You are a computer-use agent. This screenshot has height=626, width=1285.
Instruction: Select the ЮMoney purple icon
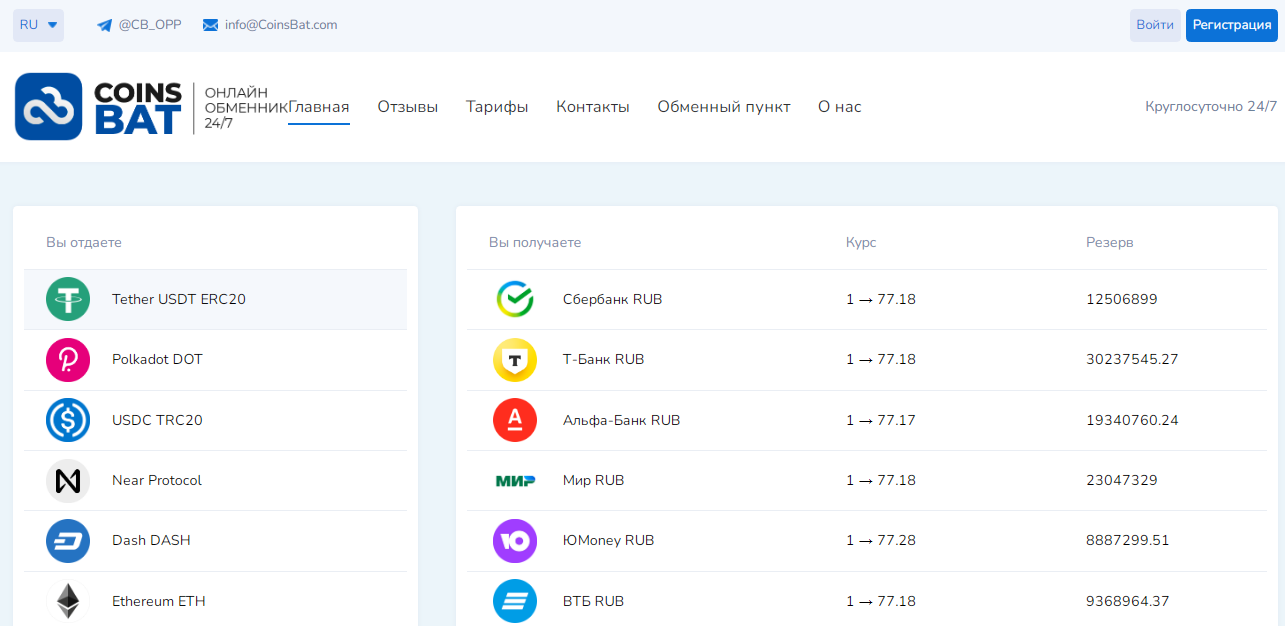pyautogui.click(x=515, y=540)
